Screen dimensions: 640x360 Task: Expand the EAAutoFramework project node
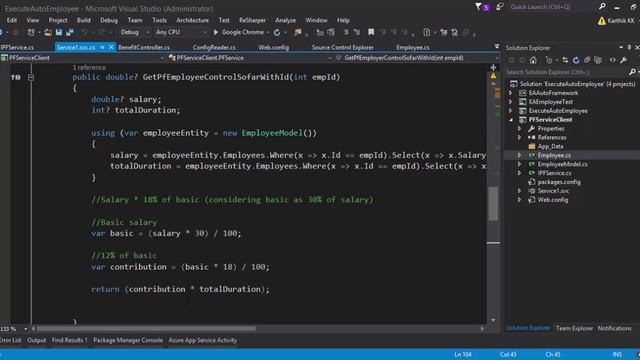pos(511,93)
